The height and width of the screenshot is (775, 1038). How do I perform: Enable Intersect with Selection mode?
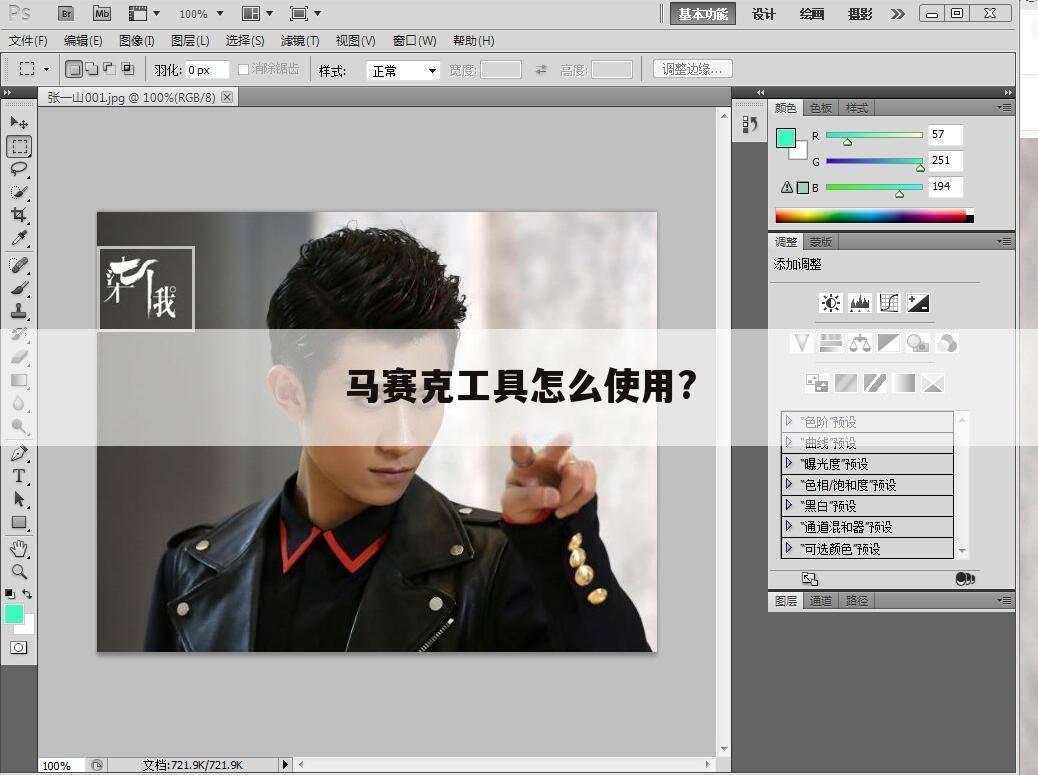pyautogui.click(x=127, y=69)
